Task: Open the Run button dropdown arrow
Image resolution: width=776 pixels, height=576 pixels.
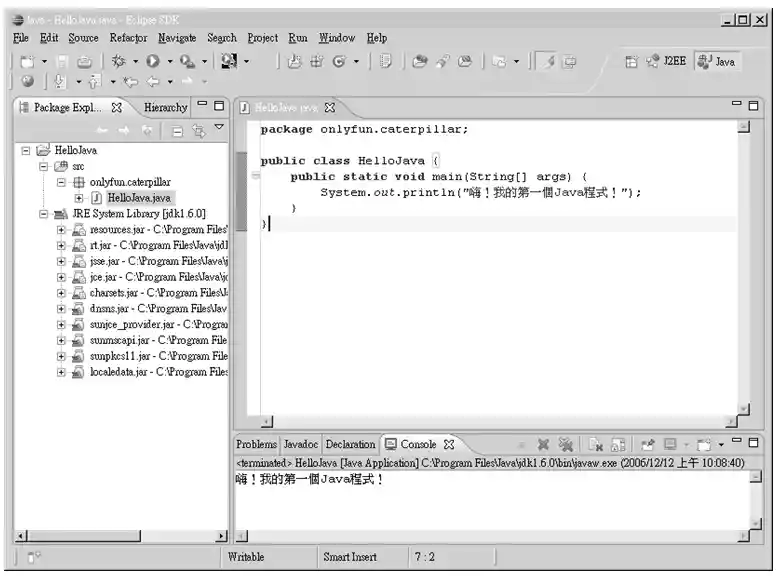Action: [x=170, y=62]
